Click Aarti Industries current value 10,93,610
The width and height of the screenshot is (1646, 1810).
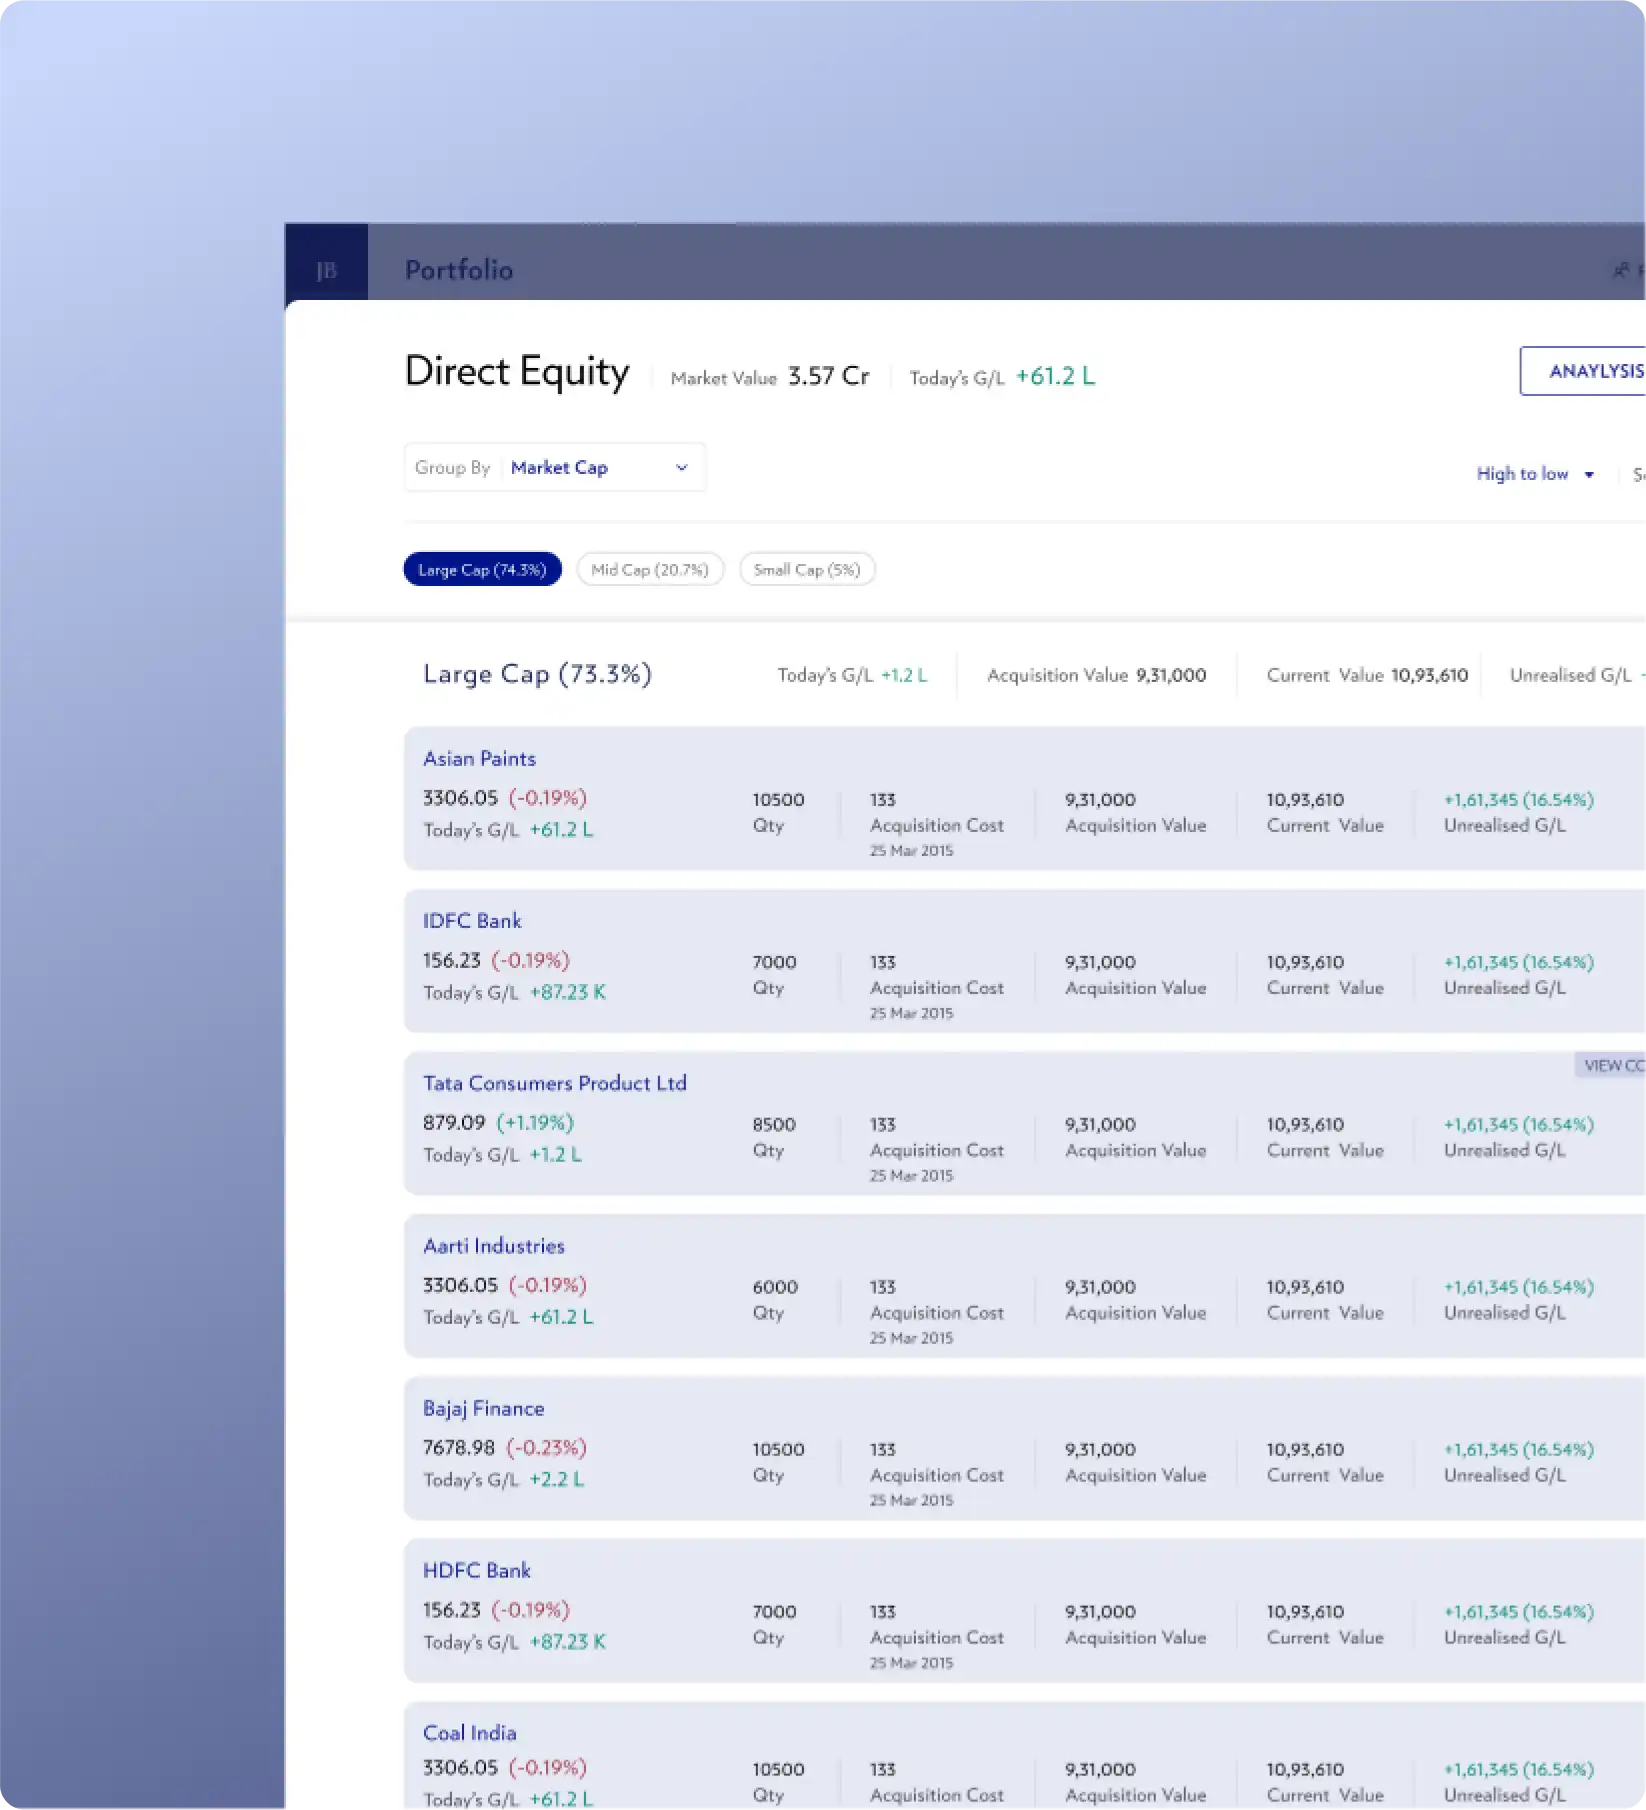pos(1305,1287)
